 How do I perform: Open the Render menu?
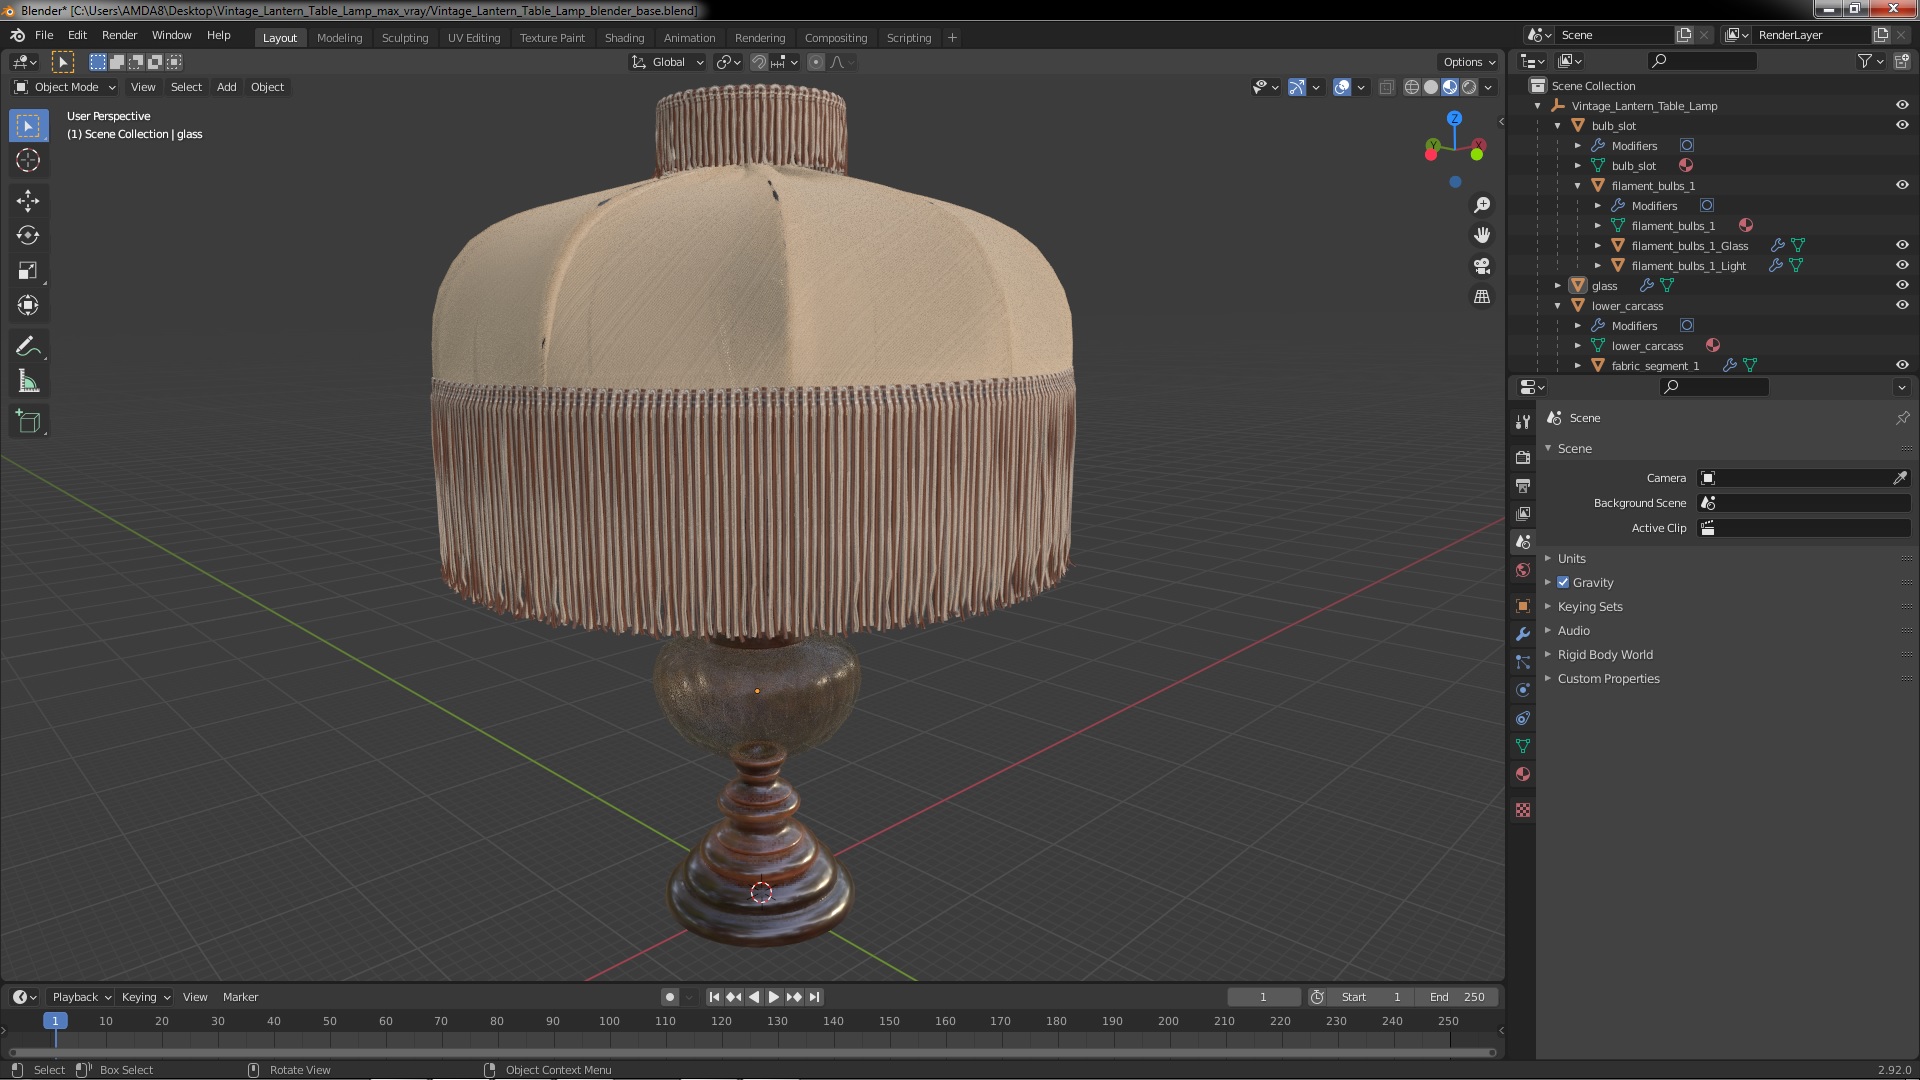(119, 35)
